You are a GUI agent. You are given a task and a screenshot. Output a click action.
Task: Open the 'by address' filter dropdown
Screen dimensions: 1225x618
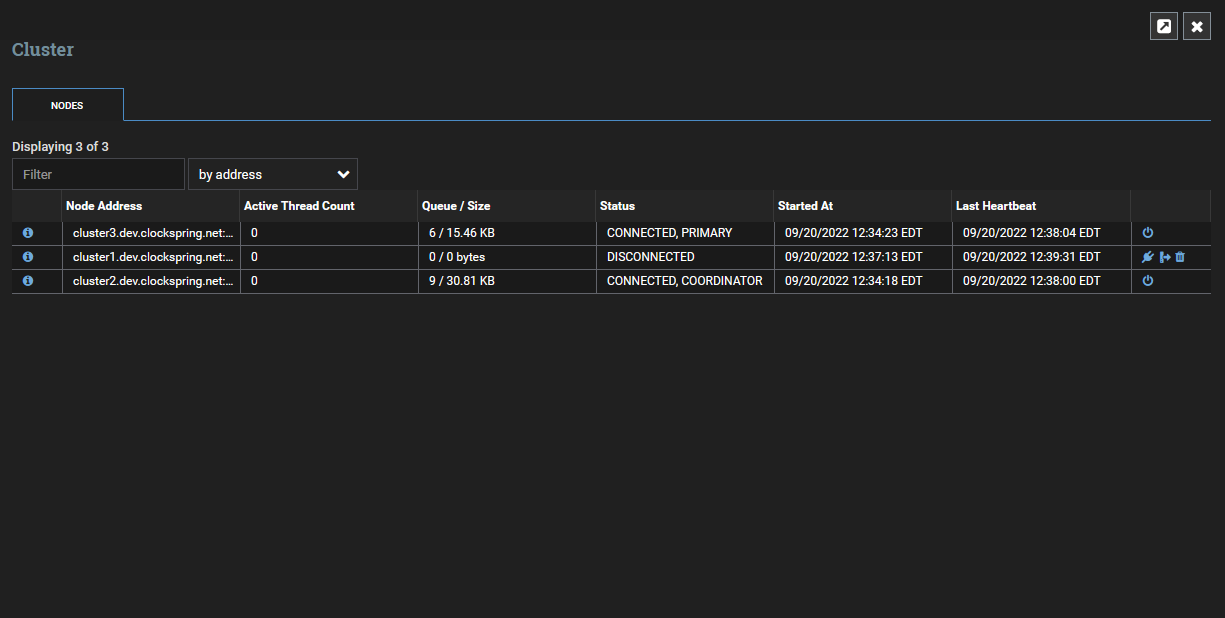click(x=272, y=173)
